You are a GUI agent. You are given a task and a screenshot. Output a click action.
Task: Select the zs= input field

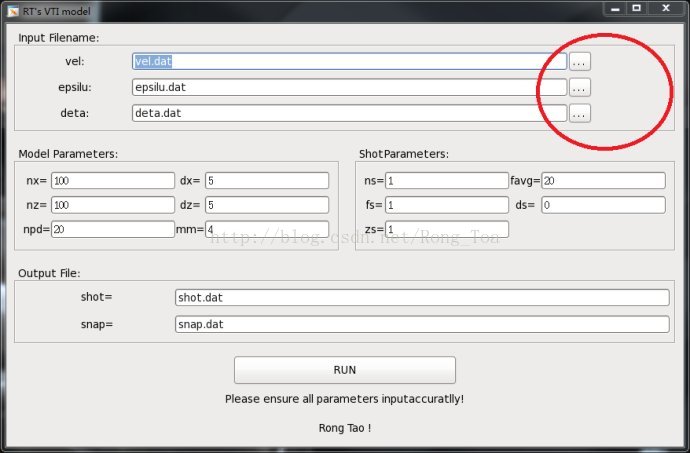[447, 229]
